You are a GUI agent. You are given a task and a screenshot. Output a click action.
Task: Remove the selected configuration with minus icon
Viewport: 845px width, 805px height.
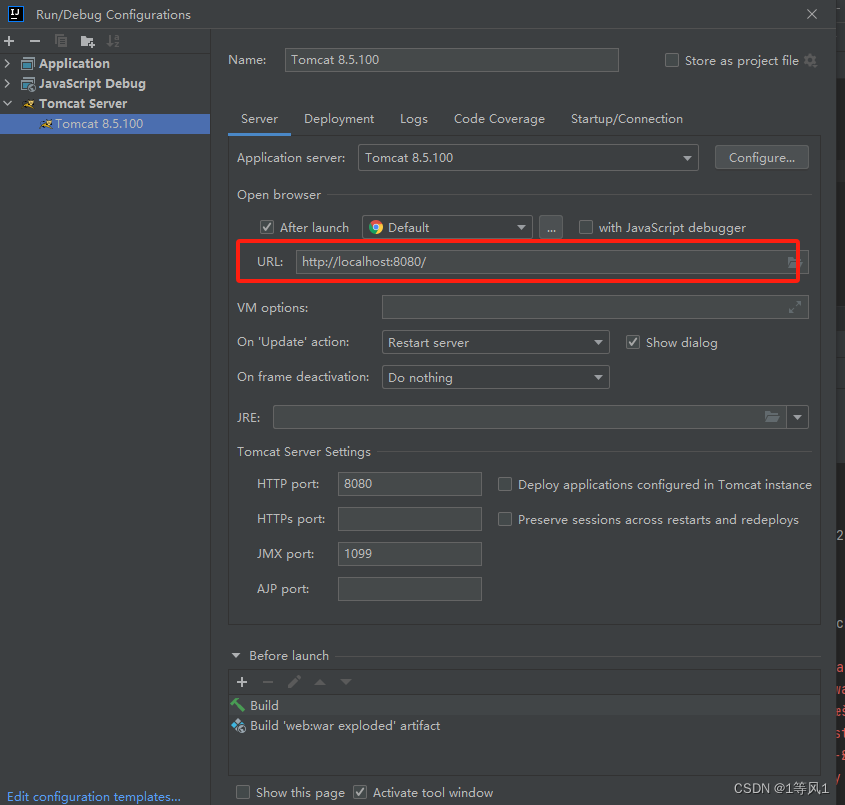click(35, 41)
